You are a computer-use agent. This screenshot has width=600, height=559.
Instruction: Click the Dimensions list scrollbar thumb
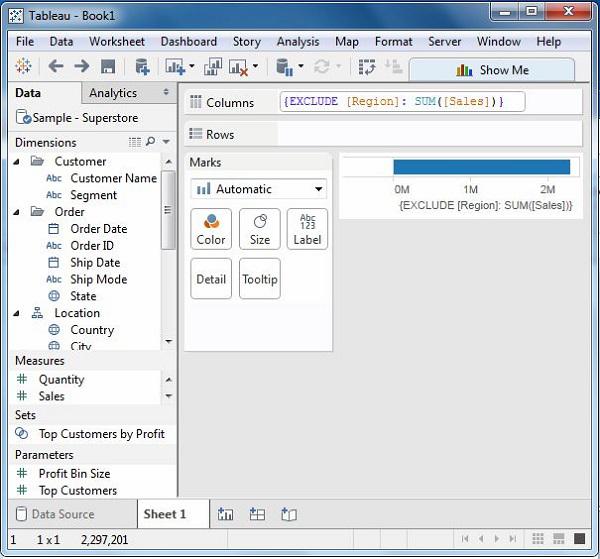coord(168,210)
